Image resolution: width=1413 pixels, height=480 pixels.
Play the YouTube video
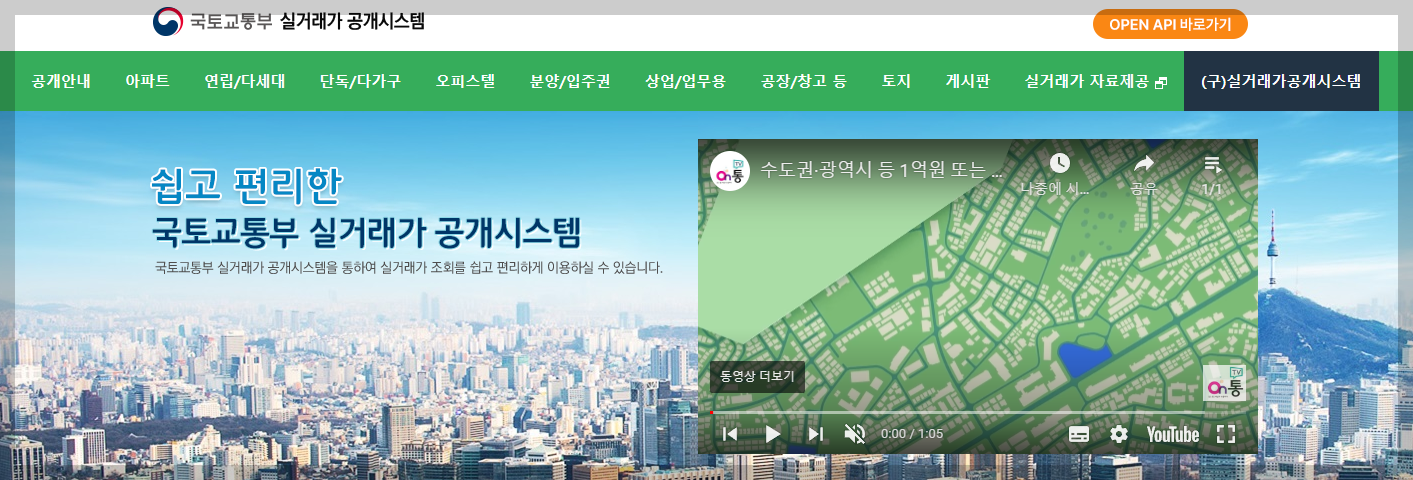point(773,433)
